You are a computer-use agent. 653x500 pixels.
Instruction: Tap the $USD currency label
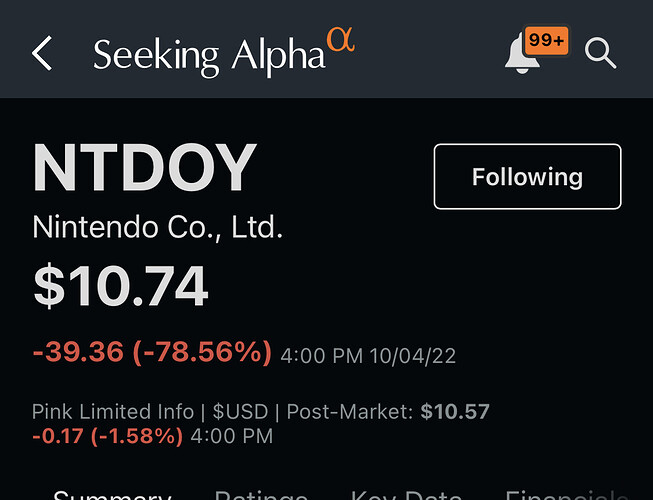(x=240, y=412)
